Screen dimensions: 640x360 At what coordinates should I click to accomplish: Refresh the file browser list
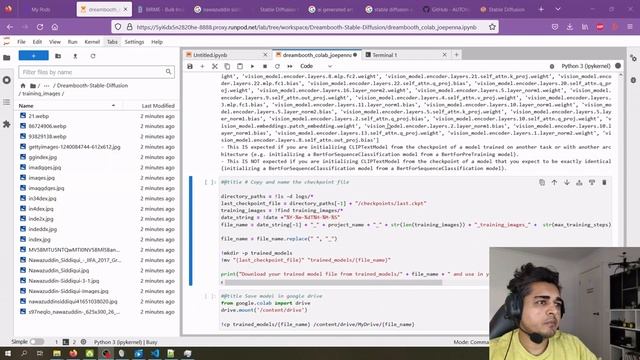coord(93,56)
